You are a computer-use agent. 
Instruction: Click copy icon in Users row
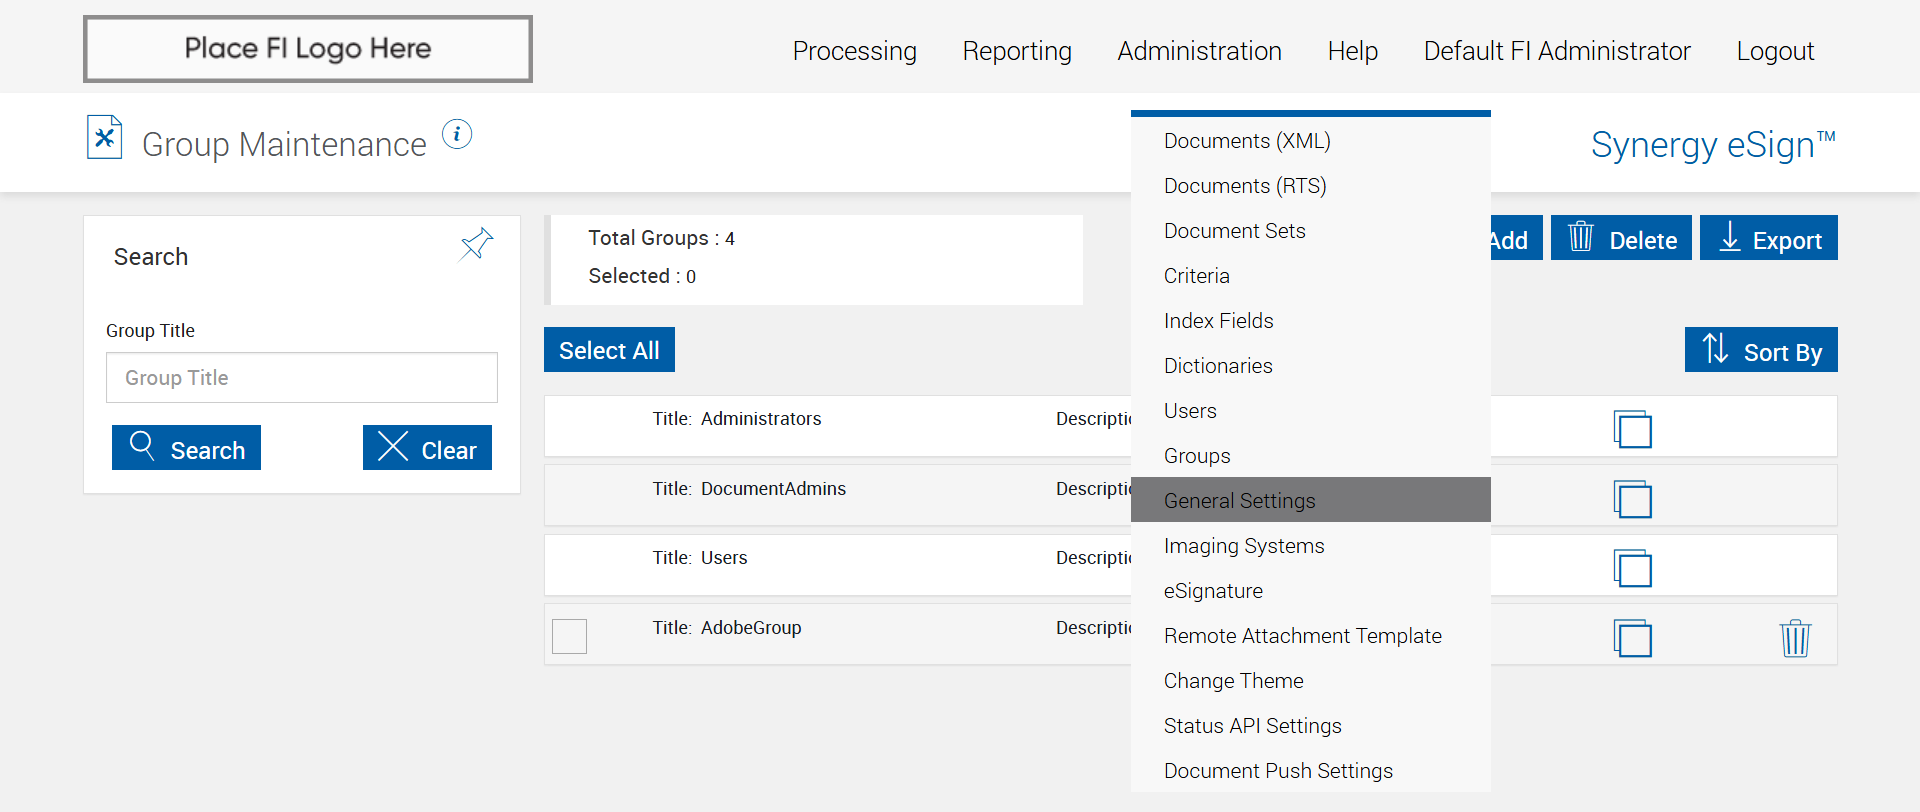click(1632, 568)
